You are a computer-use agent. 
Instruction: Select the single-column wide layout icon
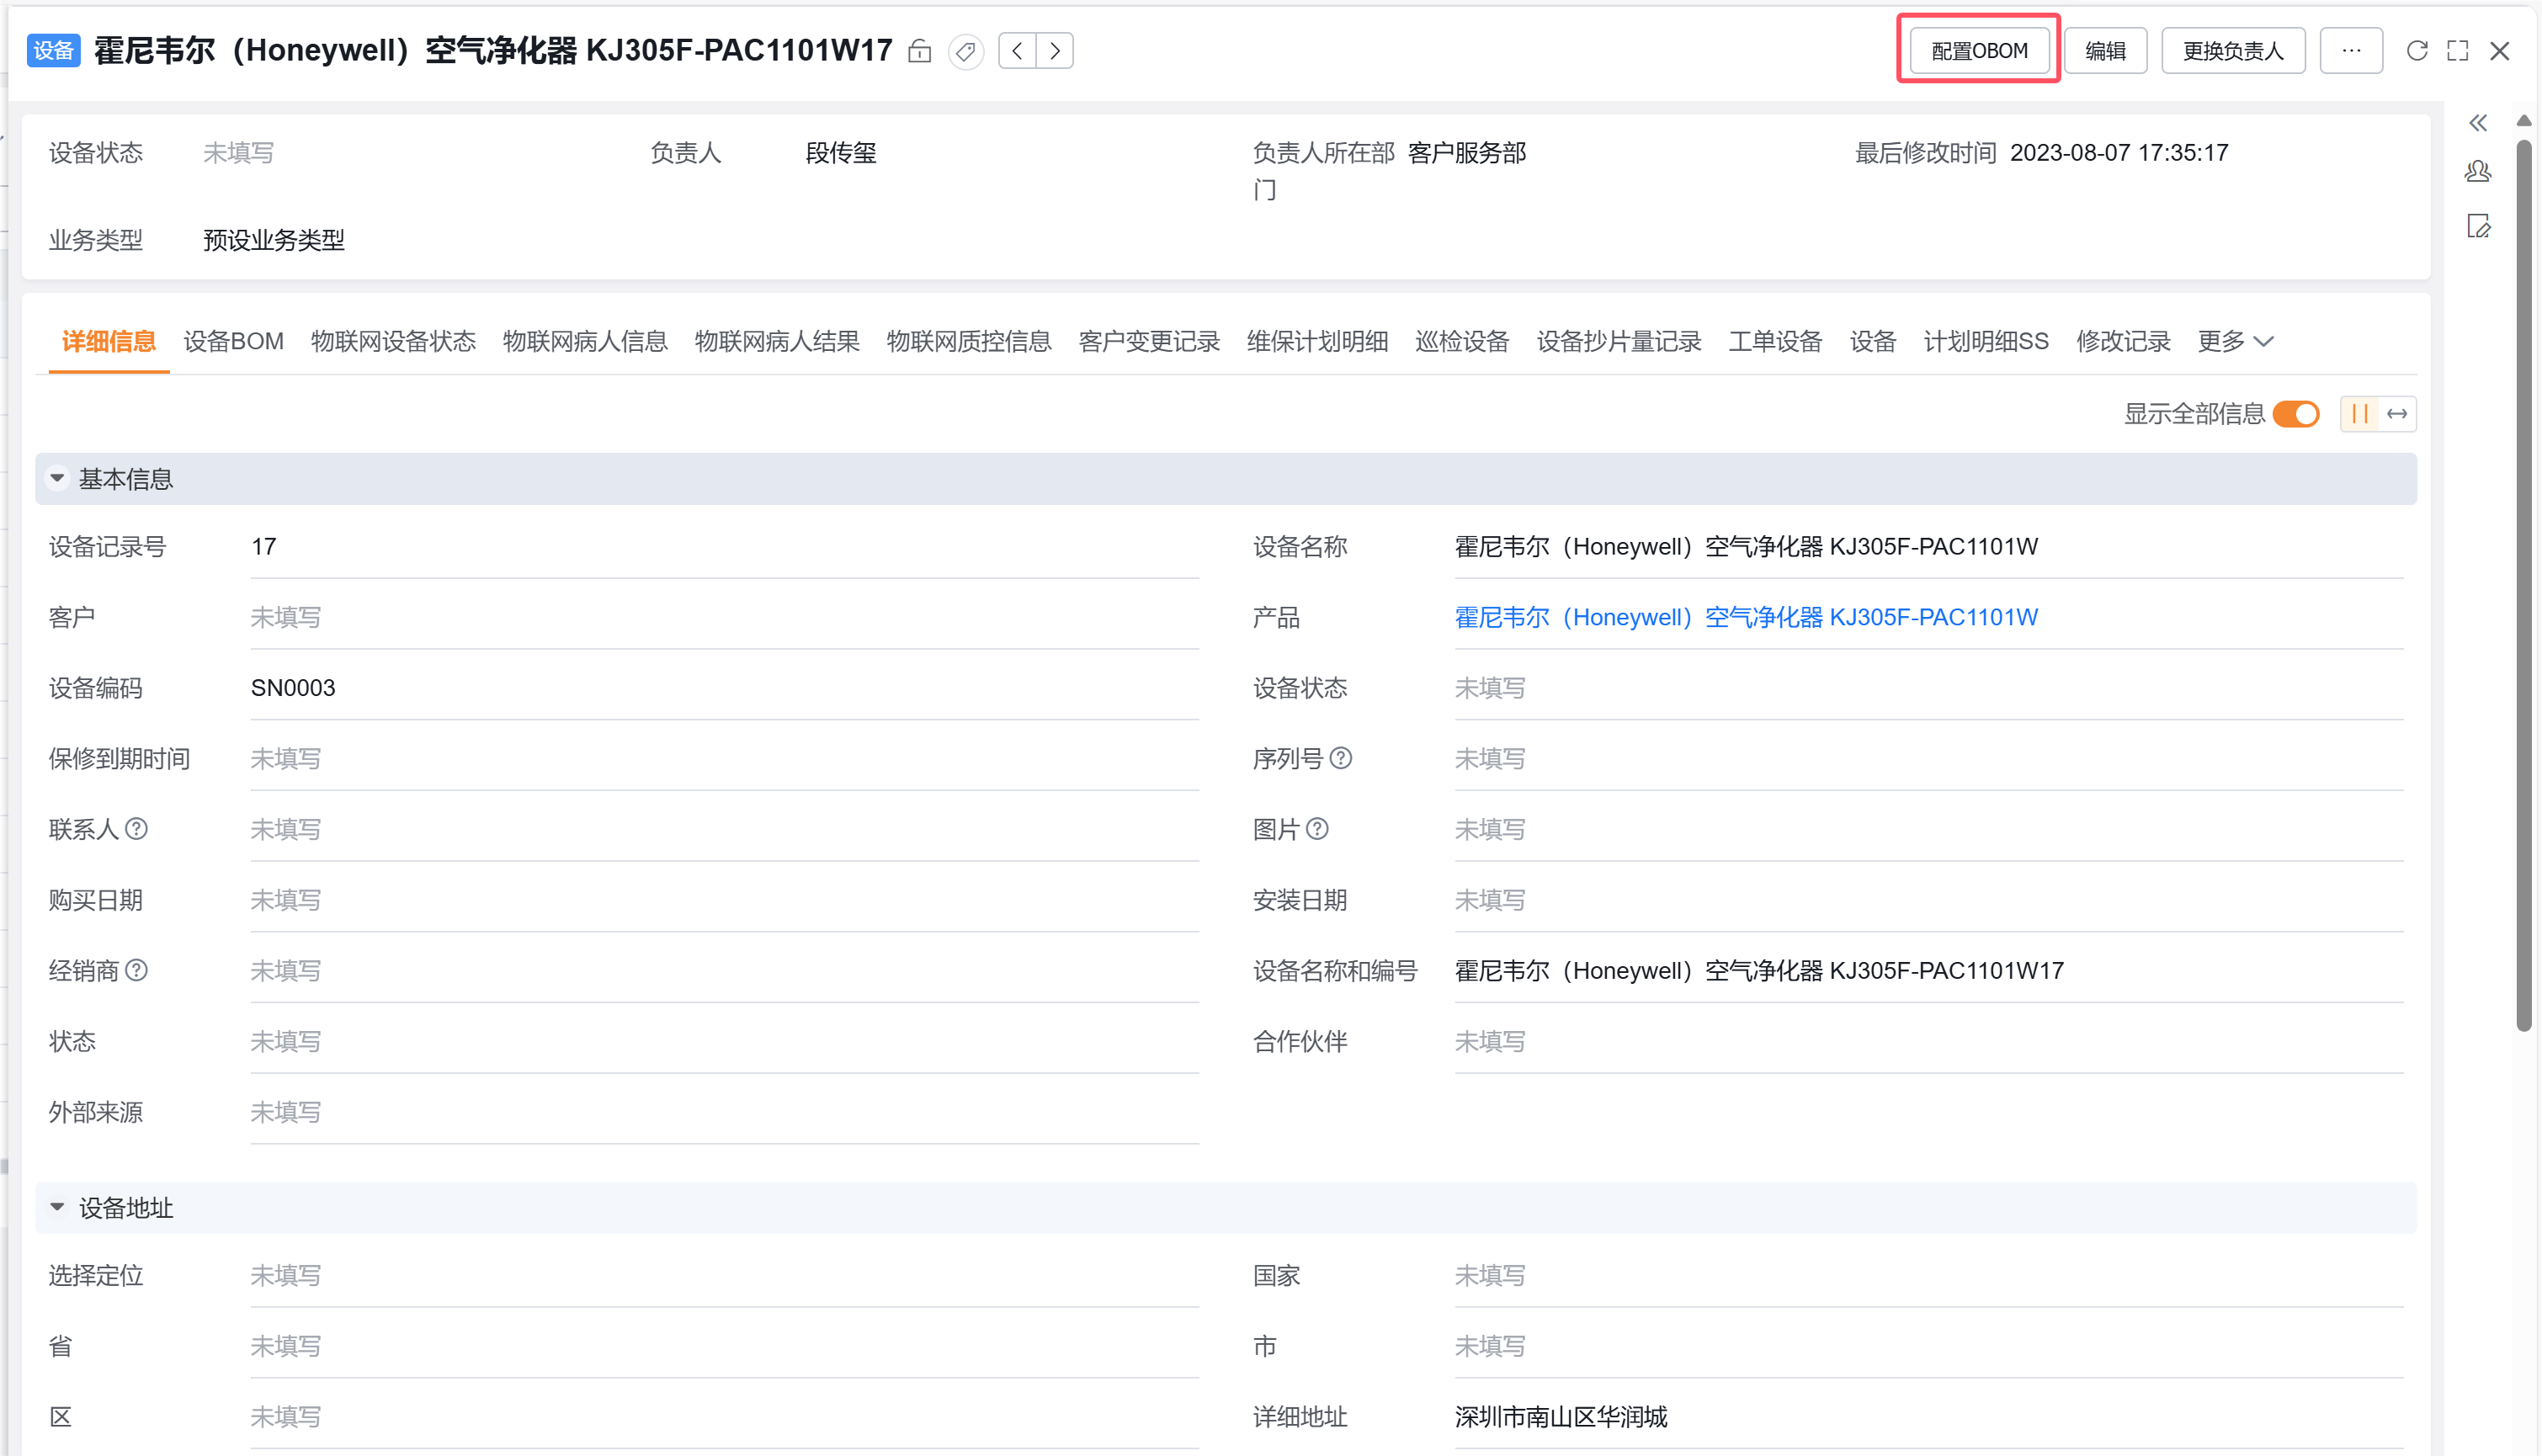tap(2397, 414)
